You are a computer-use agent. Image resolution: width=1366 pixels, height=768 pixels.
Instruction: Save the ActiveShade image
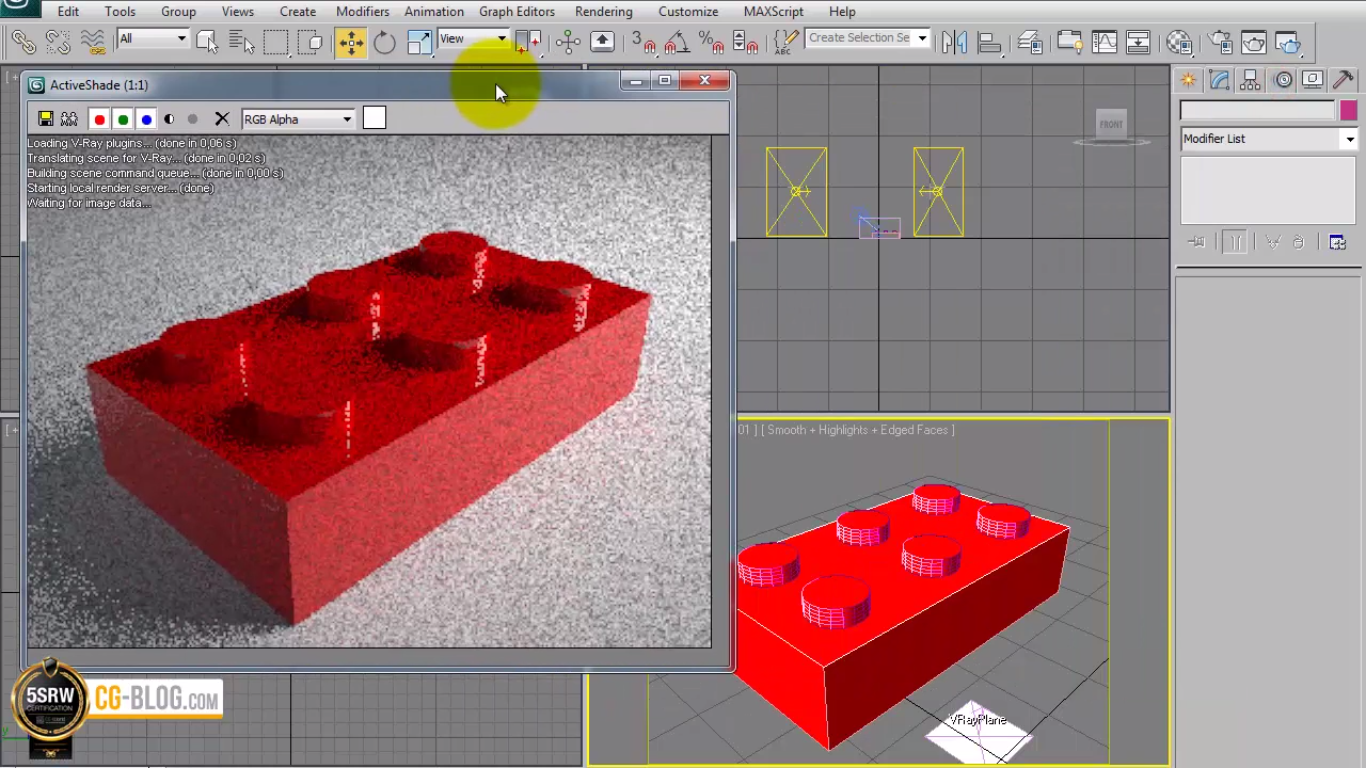pos(45,119)
